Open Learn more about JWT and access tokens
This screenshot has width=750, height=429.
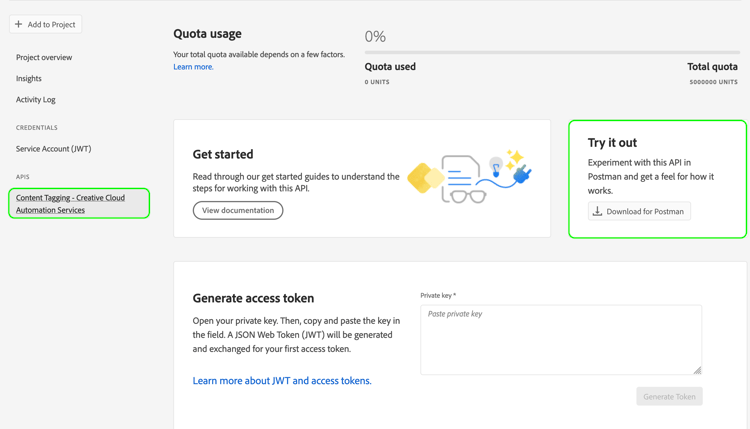282,380
